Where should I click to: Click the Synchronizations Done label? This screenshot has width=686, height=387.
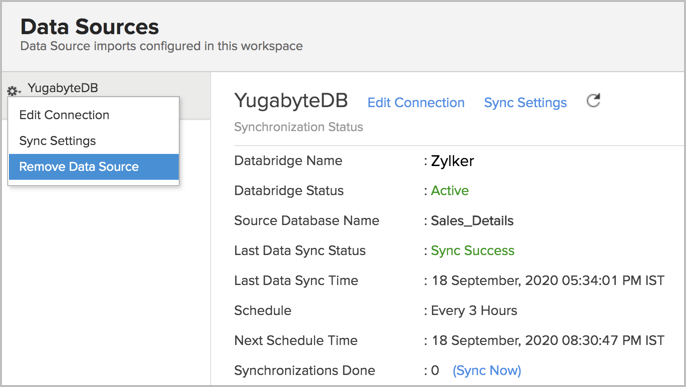(x=304, y=370)
